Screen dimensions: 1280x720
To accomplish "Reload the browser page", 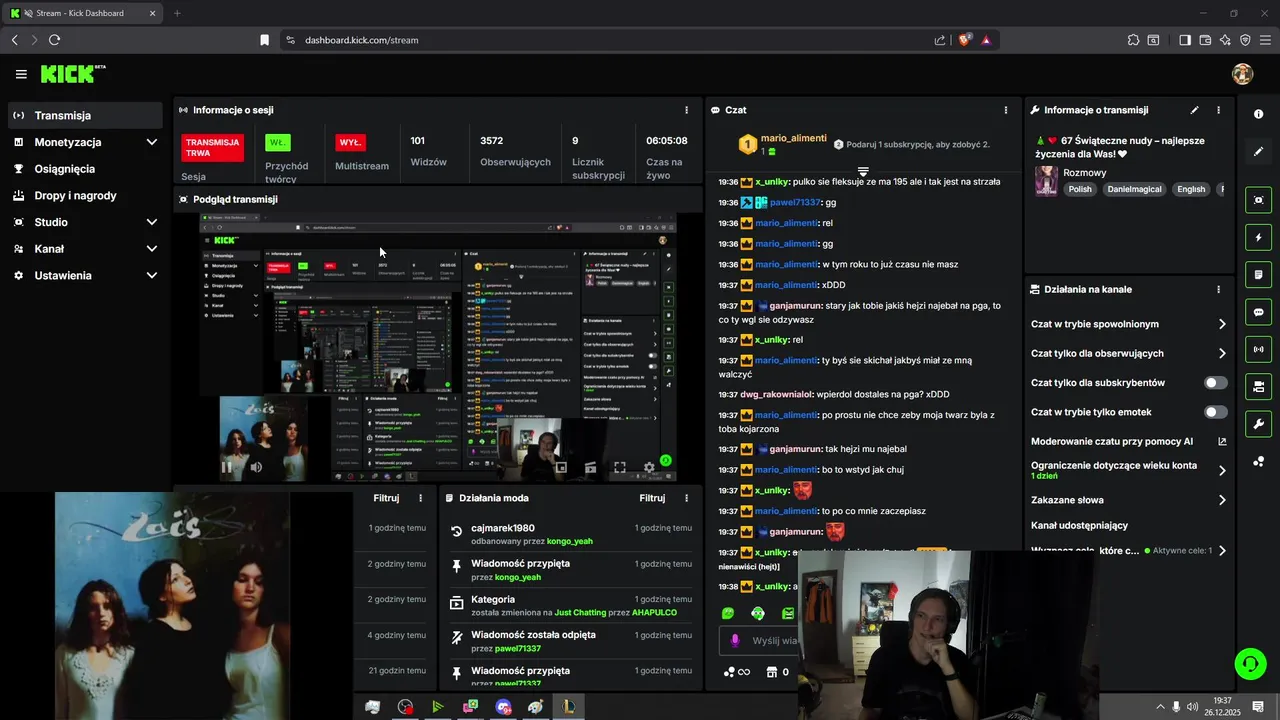I will coord(54,40).
